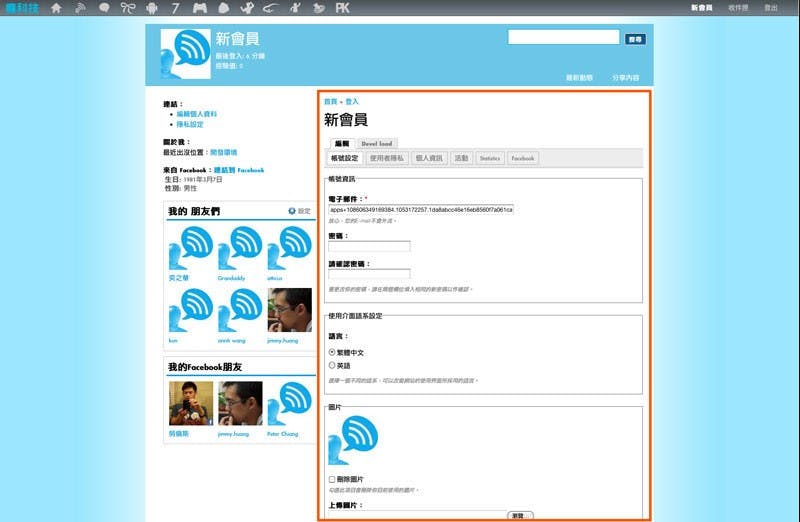This screenshot has height=522, width=800.
Task: Click the ribbon bow icon in top bar
Action: coord(127,8)
